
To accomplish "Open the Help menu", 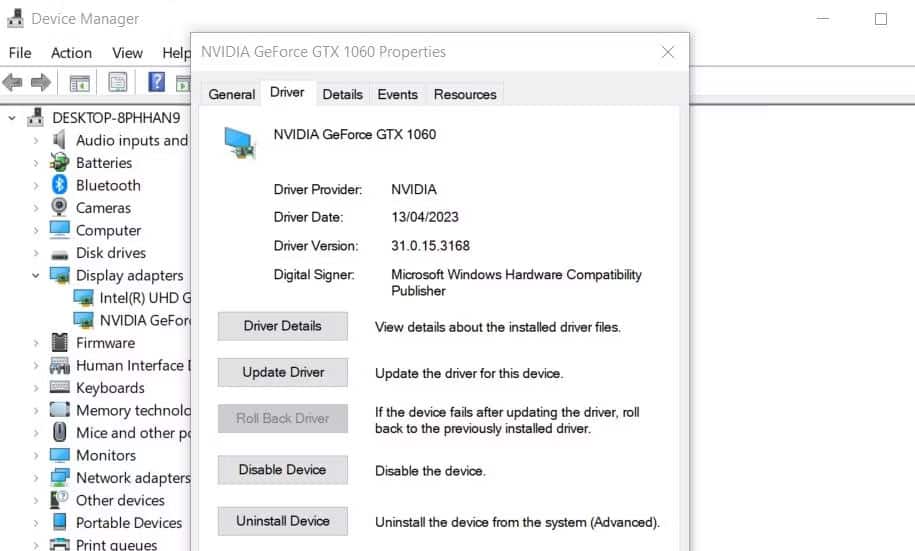I will 176,53.
